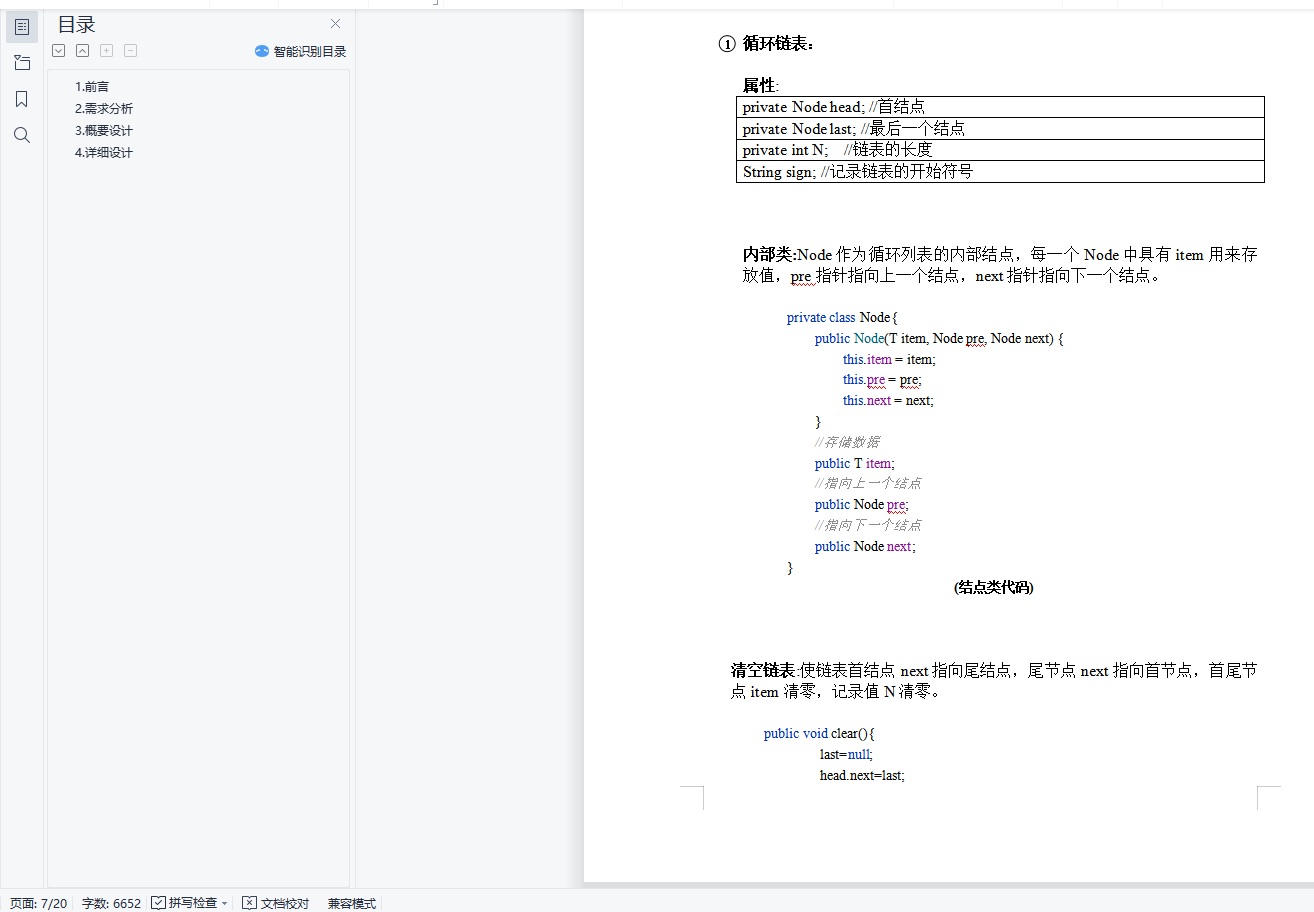Viewport: 1314px width, 912px height.
Task: Click code line 'public T item;'
Action: pos(854,464)
